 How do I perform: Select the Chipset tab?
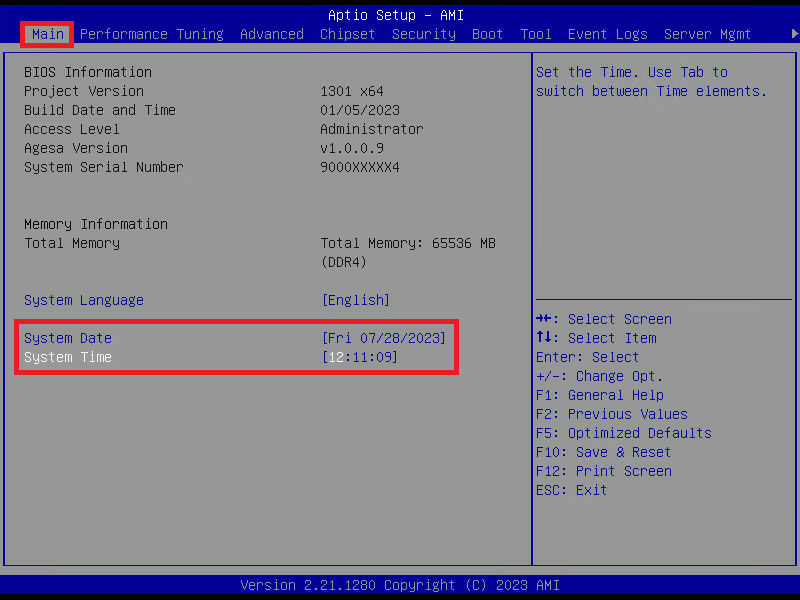[x=347, y=34]
